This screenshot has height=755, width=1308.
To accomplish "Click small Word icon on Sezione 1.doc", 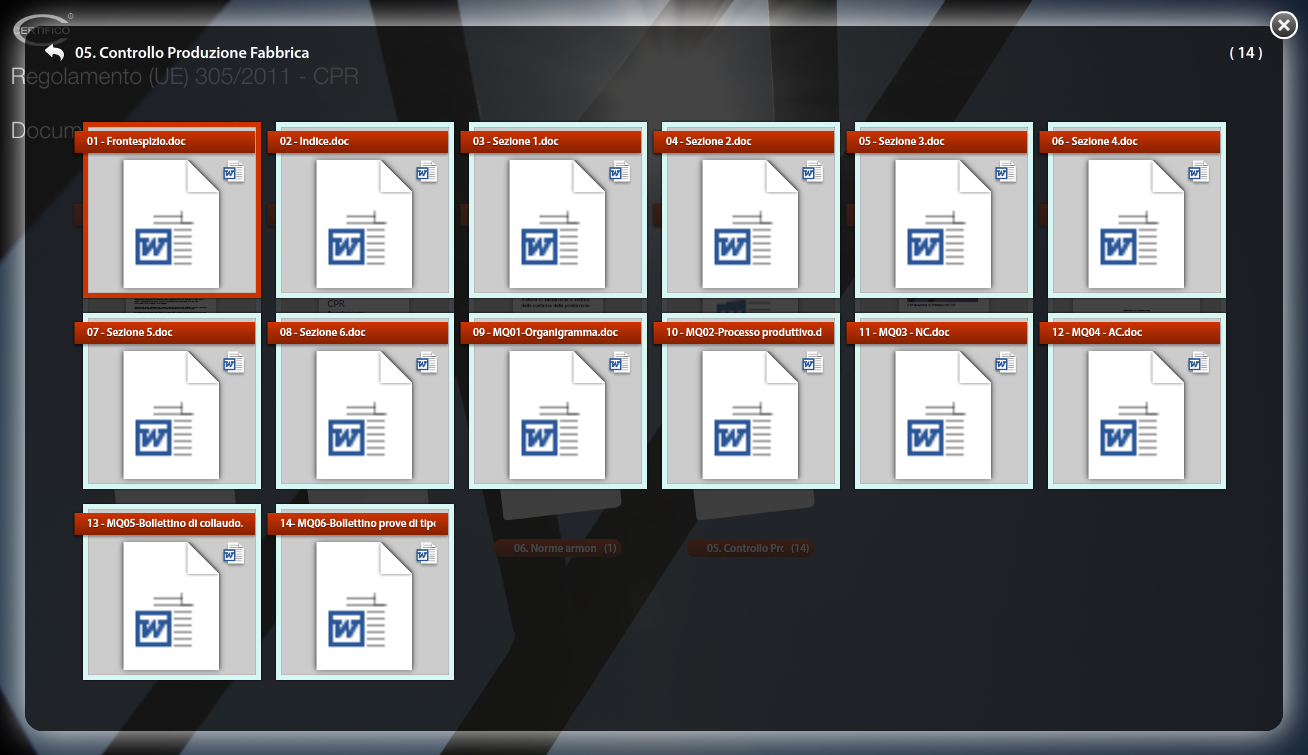I will pos(620,172).
